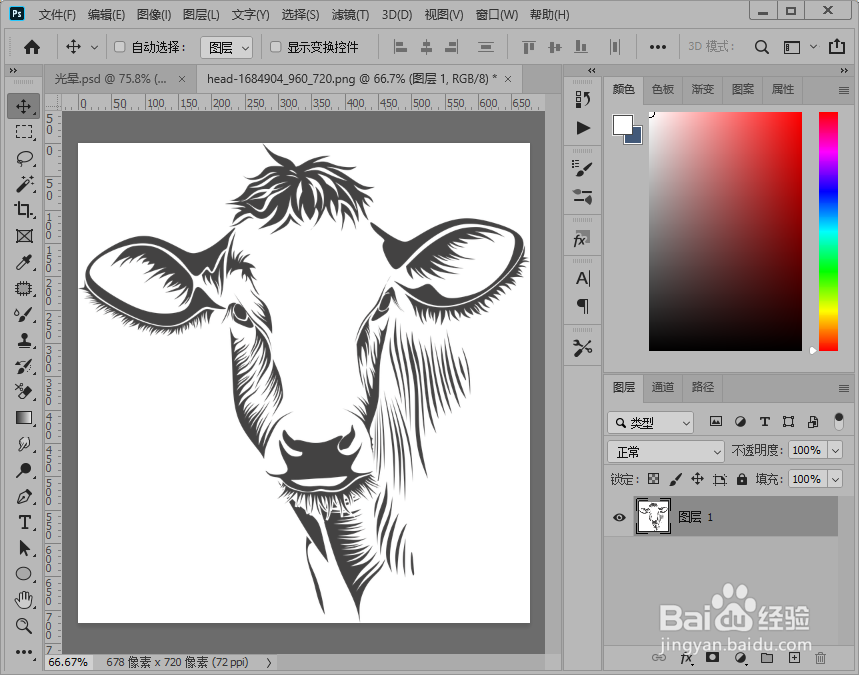Open the 图层 auto-select dropdown

226,48
